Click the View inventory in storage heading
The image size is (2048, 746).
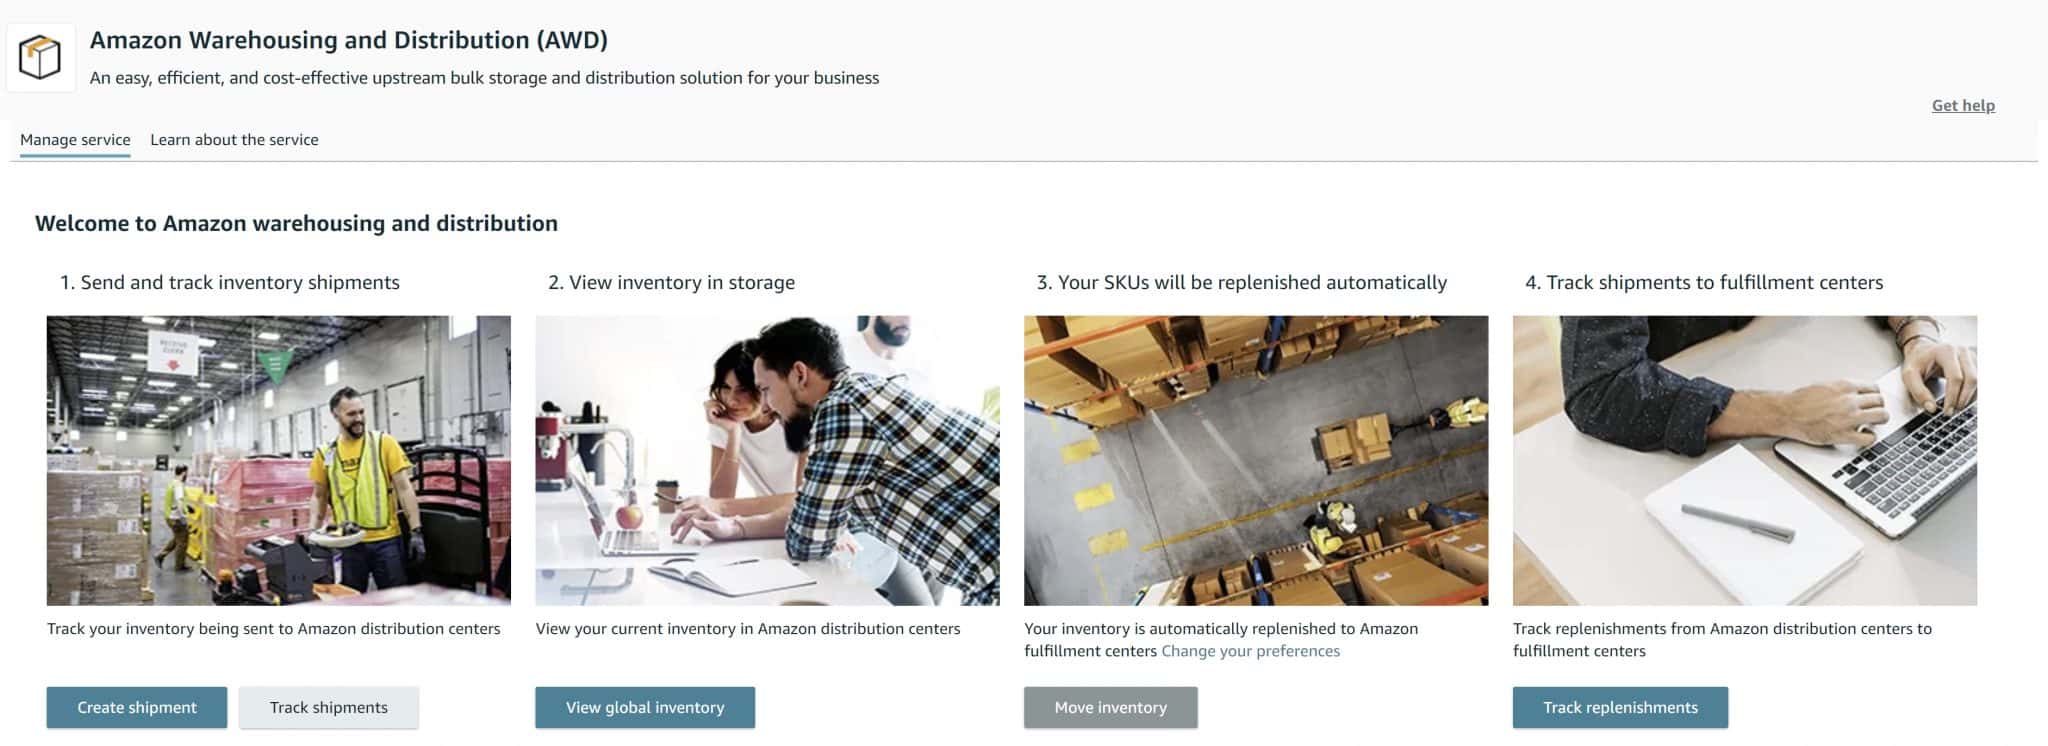coord(672,282)
